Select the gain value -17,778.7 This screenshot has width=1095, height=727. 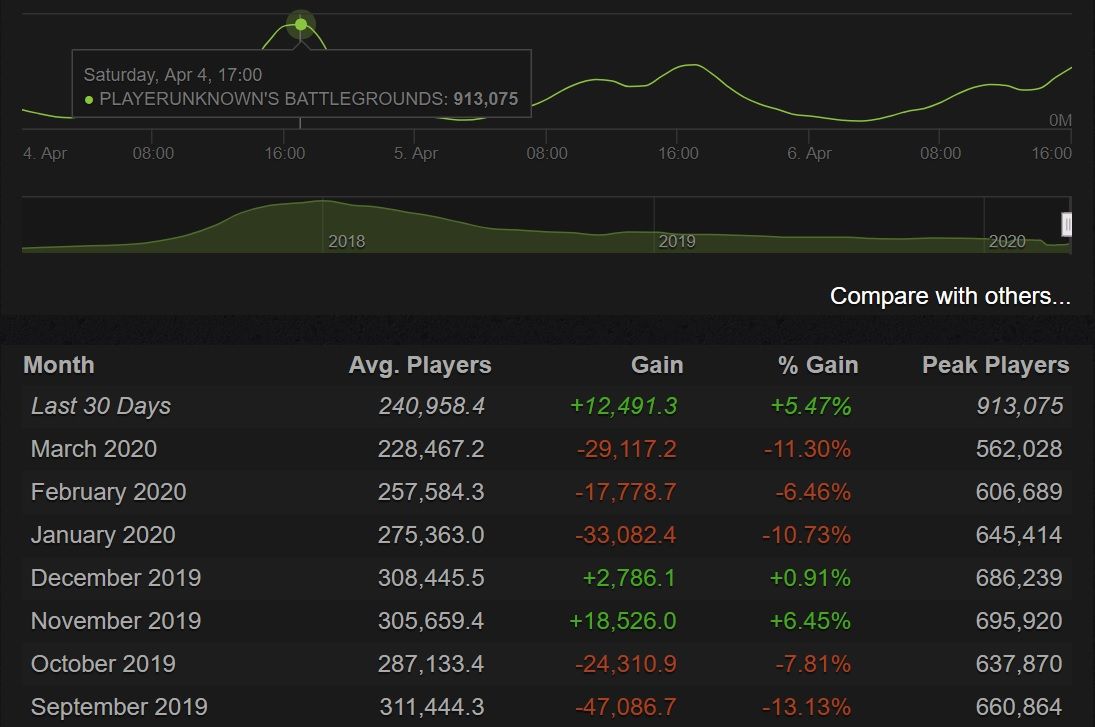point(626,492)
